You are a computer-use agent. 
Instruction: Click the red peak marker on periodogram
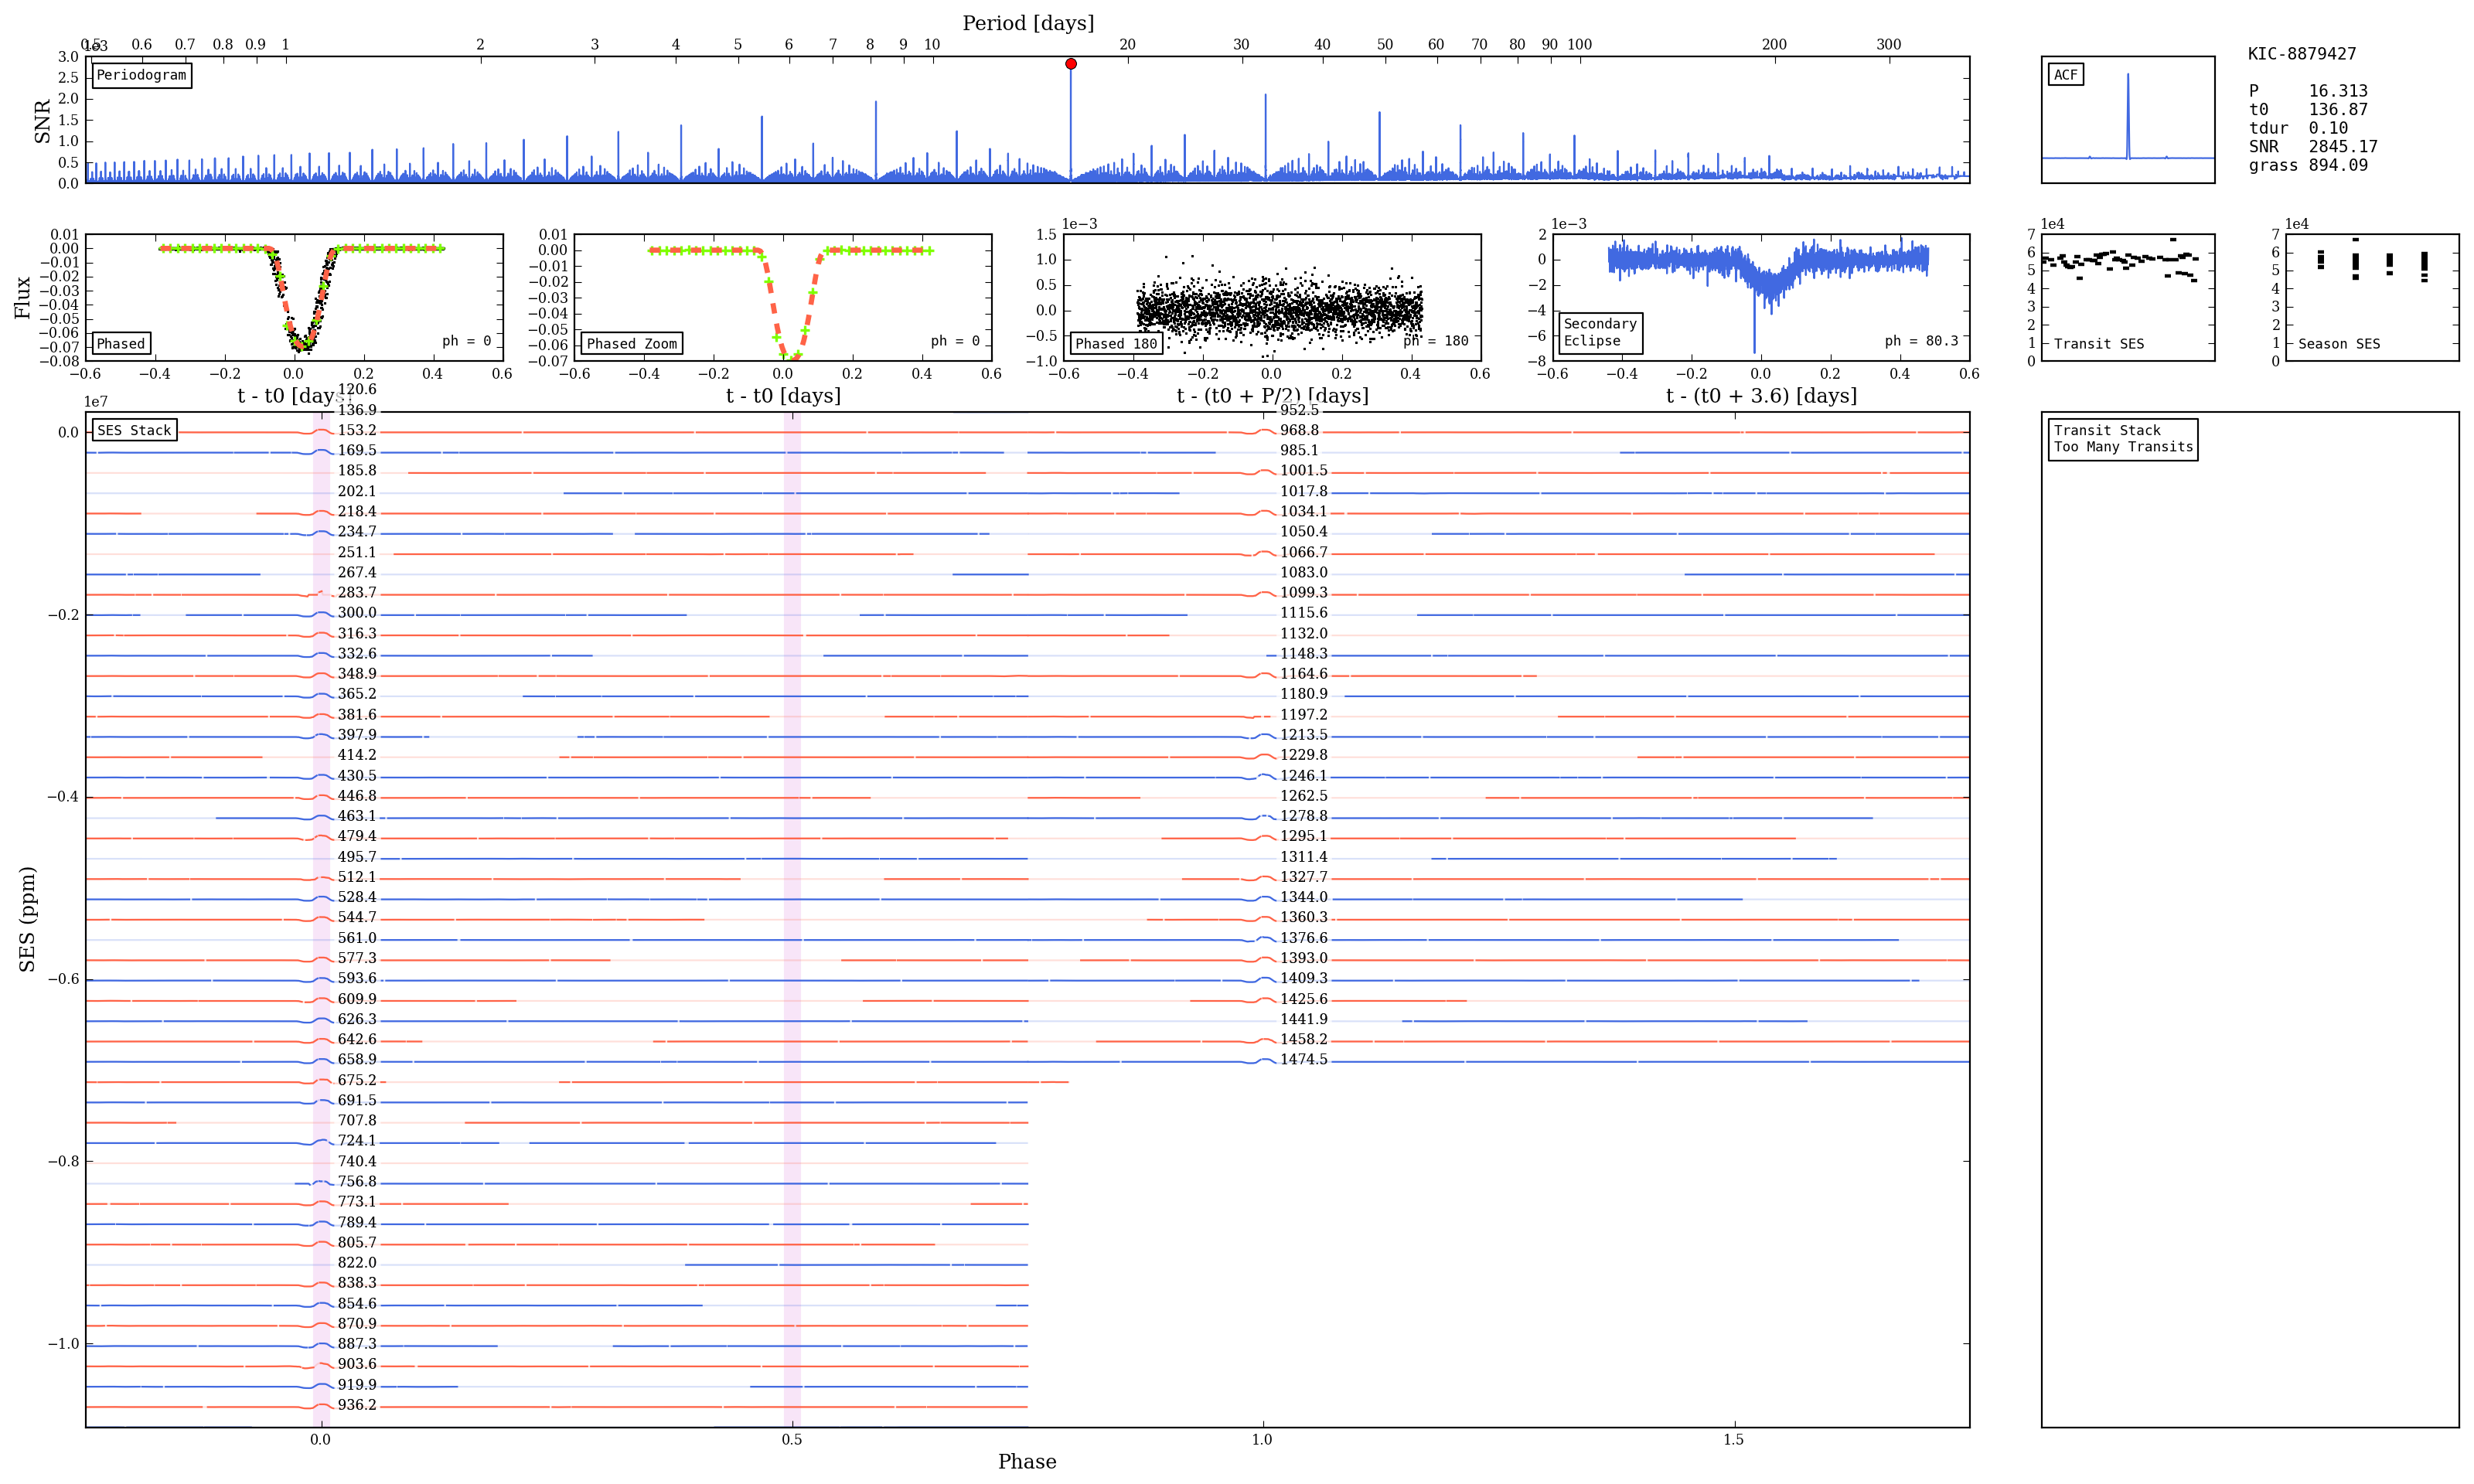pyautogui.click(x=1070, y=64)
